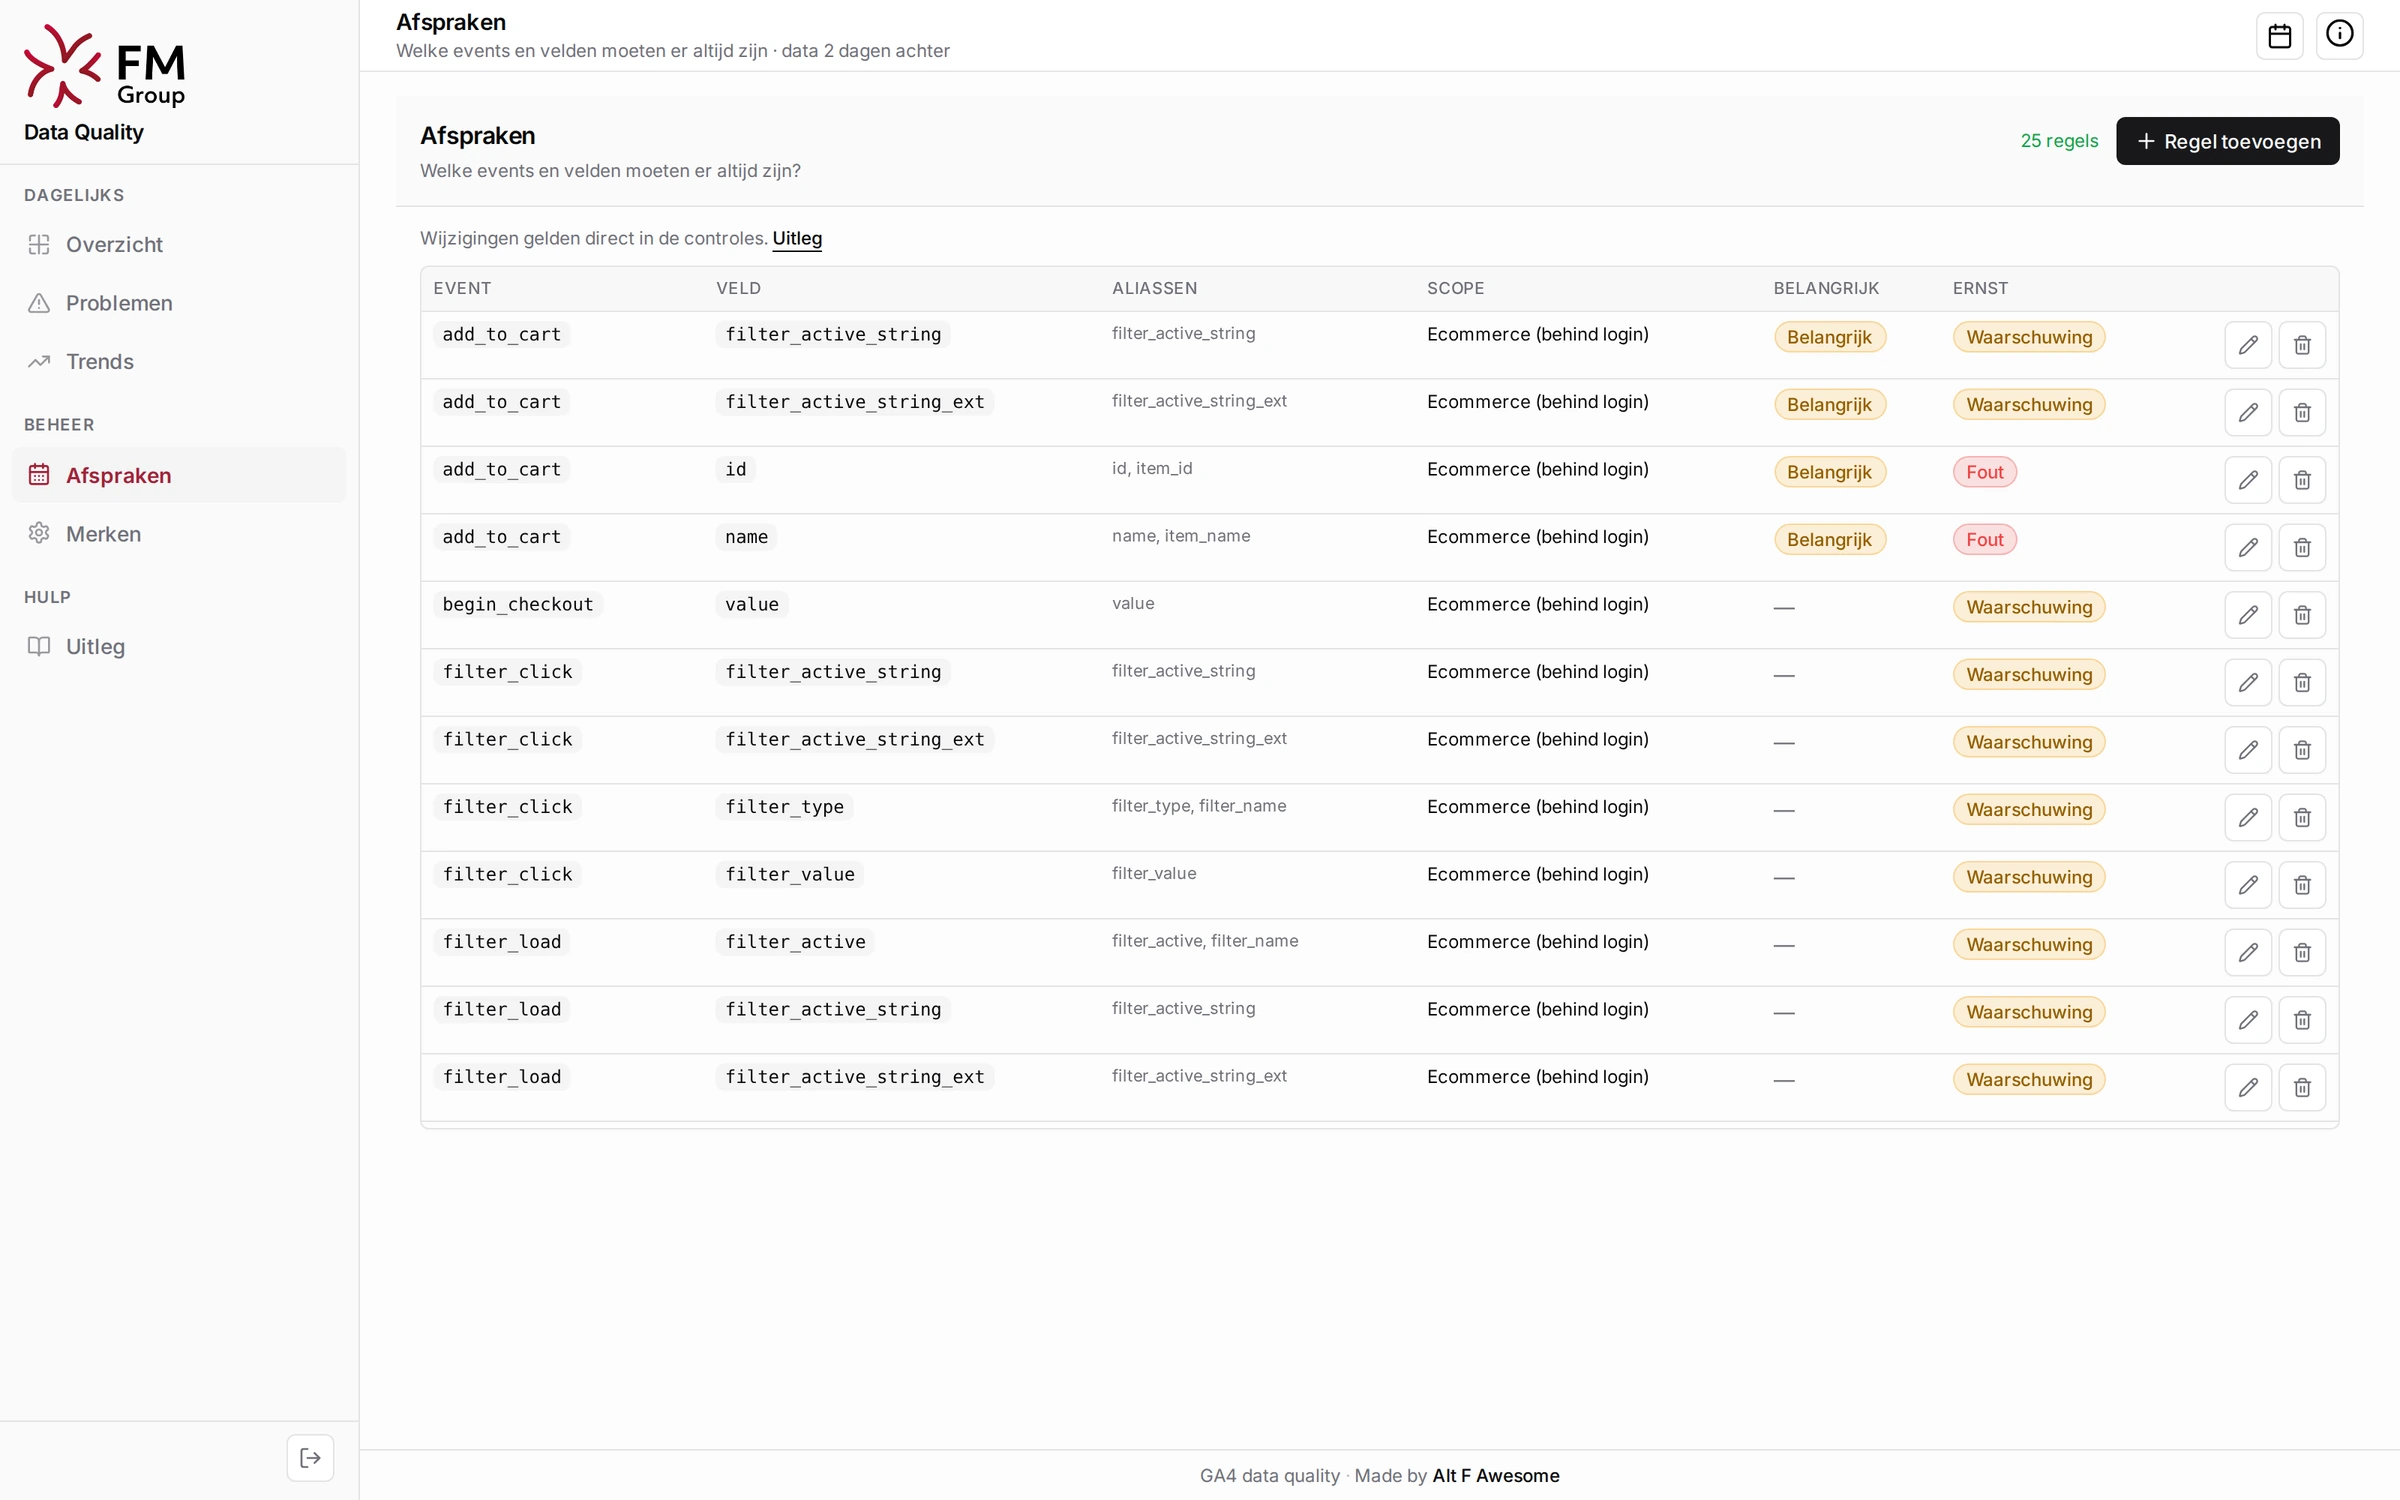The height and width of the screenshot is (1500, 2400).
Task: Follow the Alt F Awesome footer link
Action: click(1495, 1475)
